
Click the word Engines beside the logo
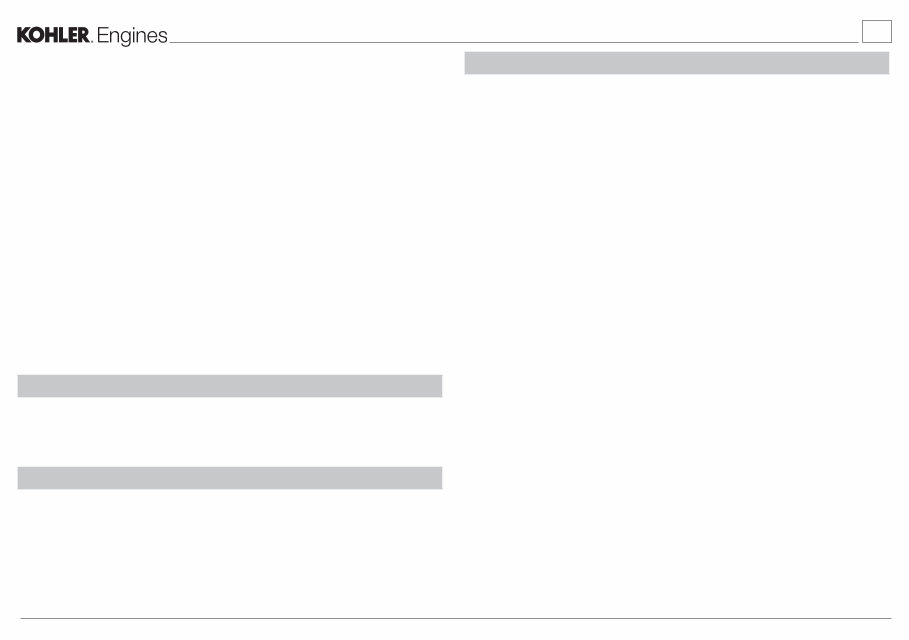(x=132, y=36)
